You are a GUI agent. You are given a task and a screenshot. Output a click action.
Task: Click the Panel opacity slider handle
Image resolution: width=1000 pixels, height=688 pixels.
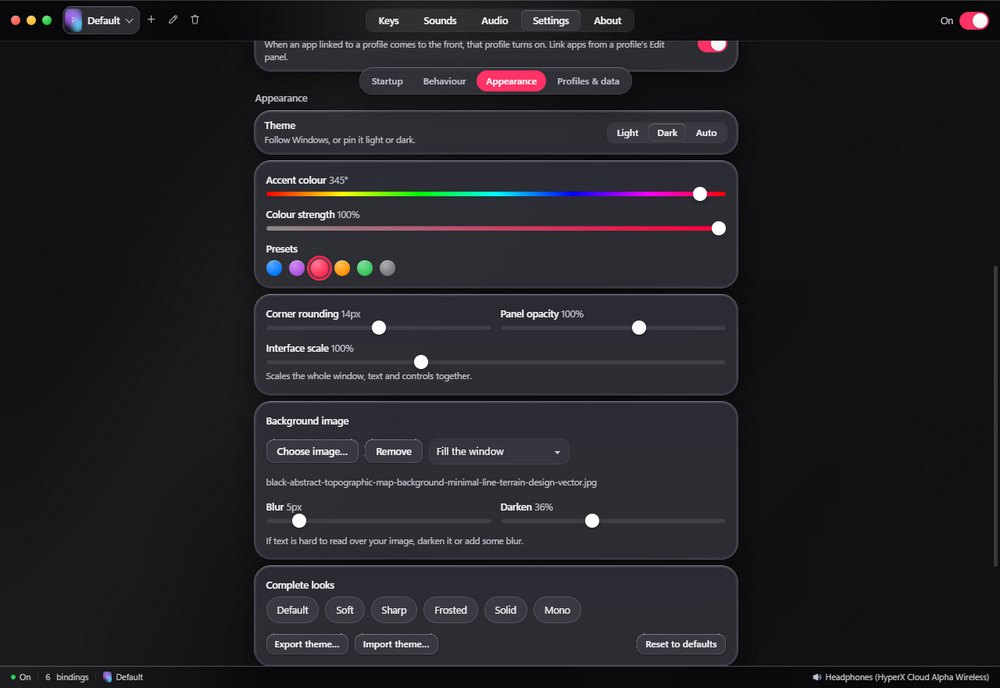[x=638, y=328]
